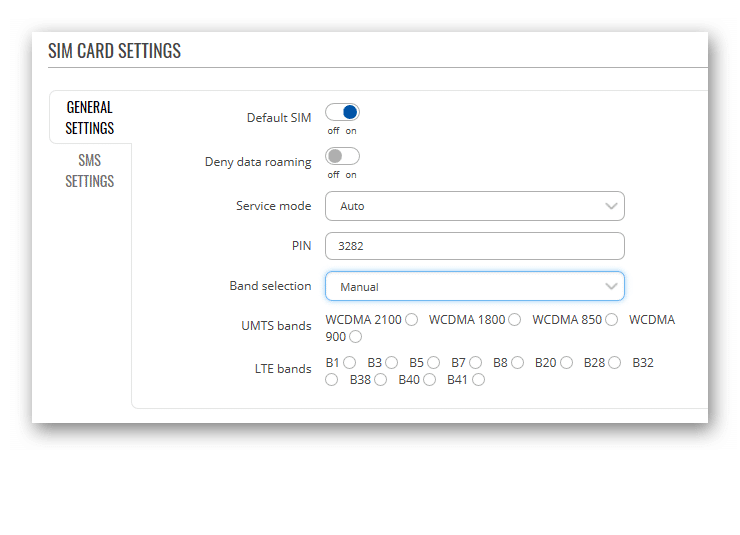Screen dimensions: 740x535
Task: Select the B20 LTE band
Action: coord(566,363)
